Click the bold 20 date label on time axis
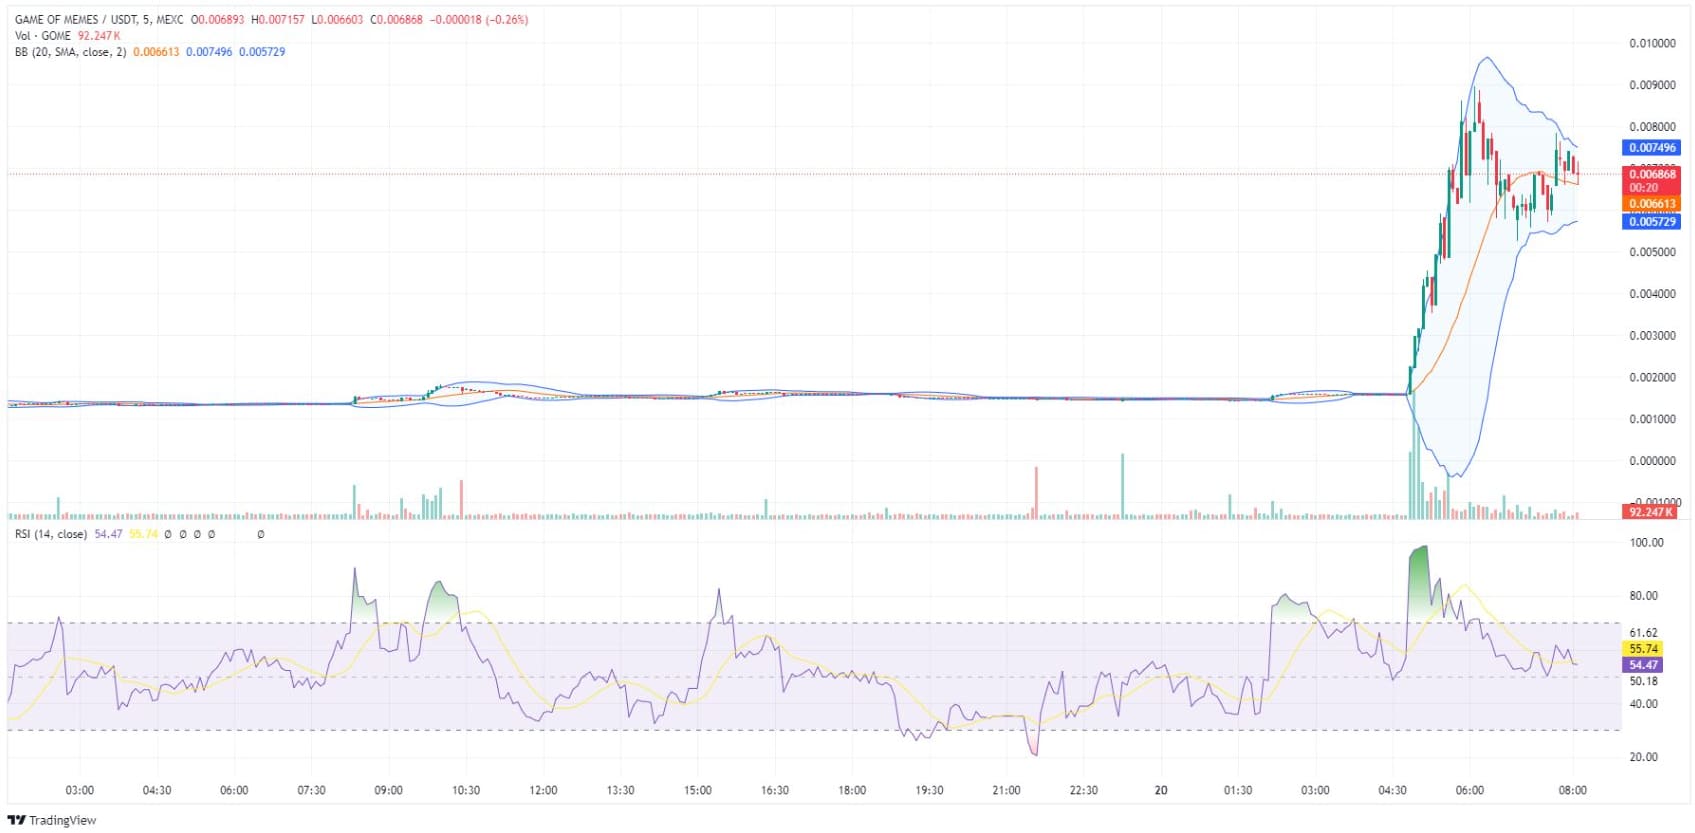 1161,791
